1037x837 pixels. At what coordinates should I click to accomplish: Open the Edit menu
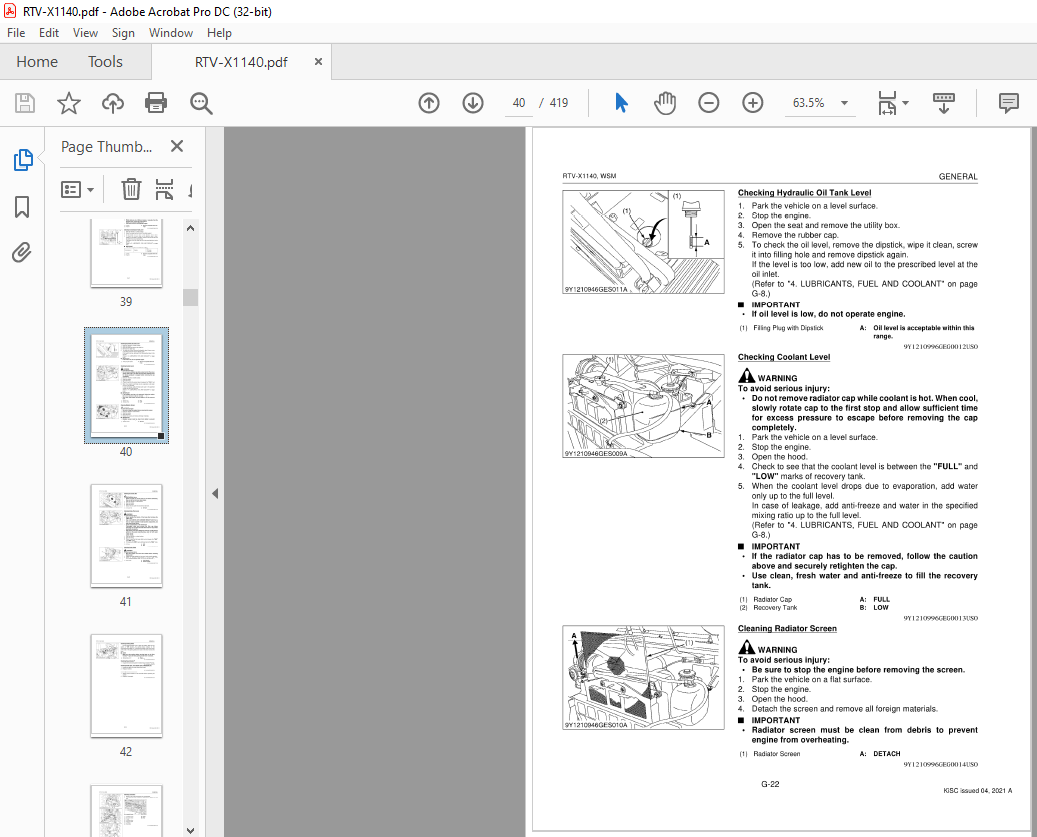click(x=49, y=33)
